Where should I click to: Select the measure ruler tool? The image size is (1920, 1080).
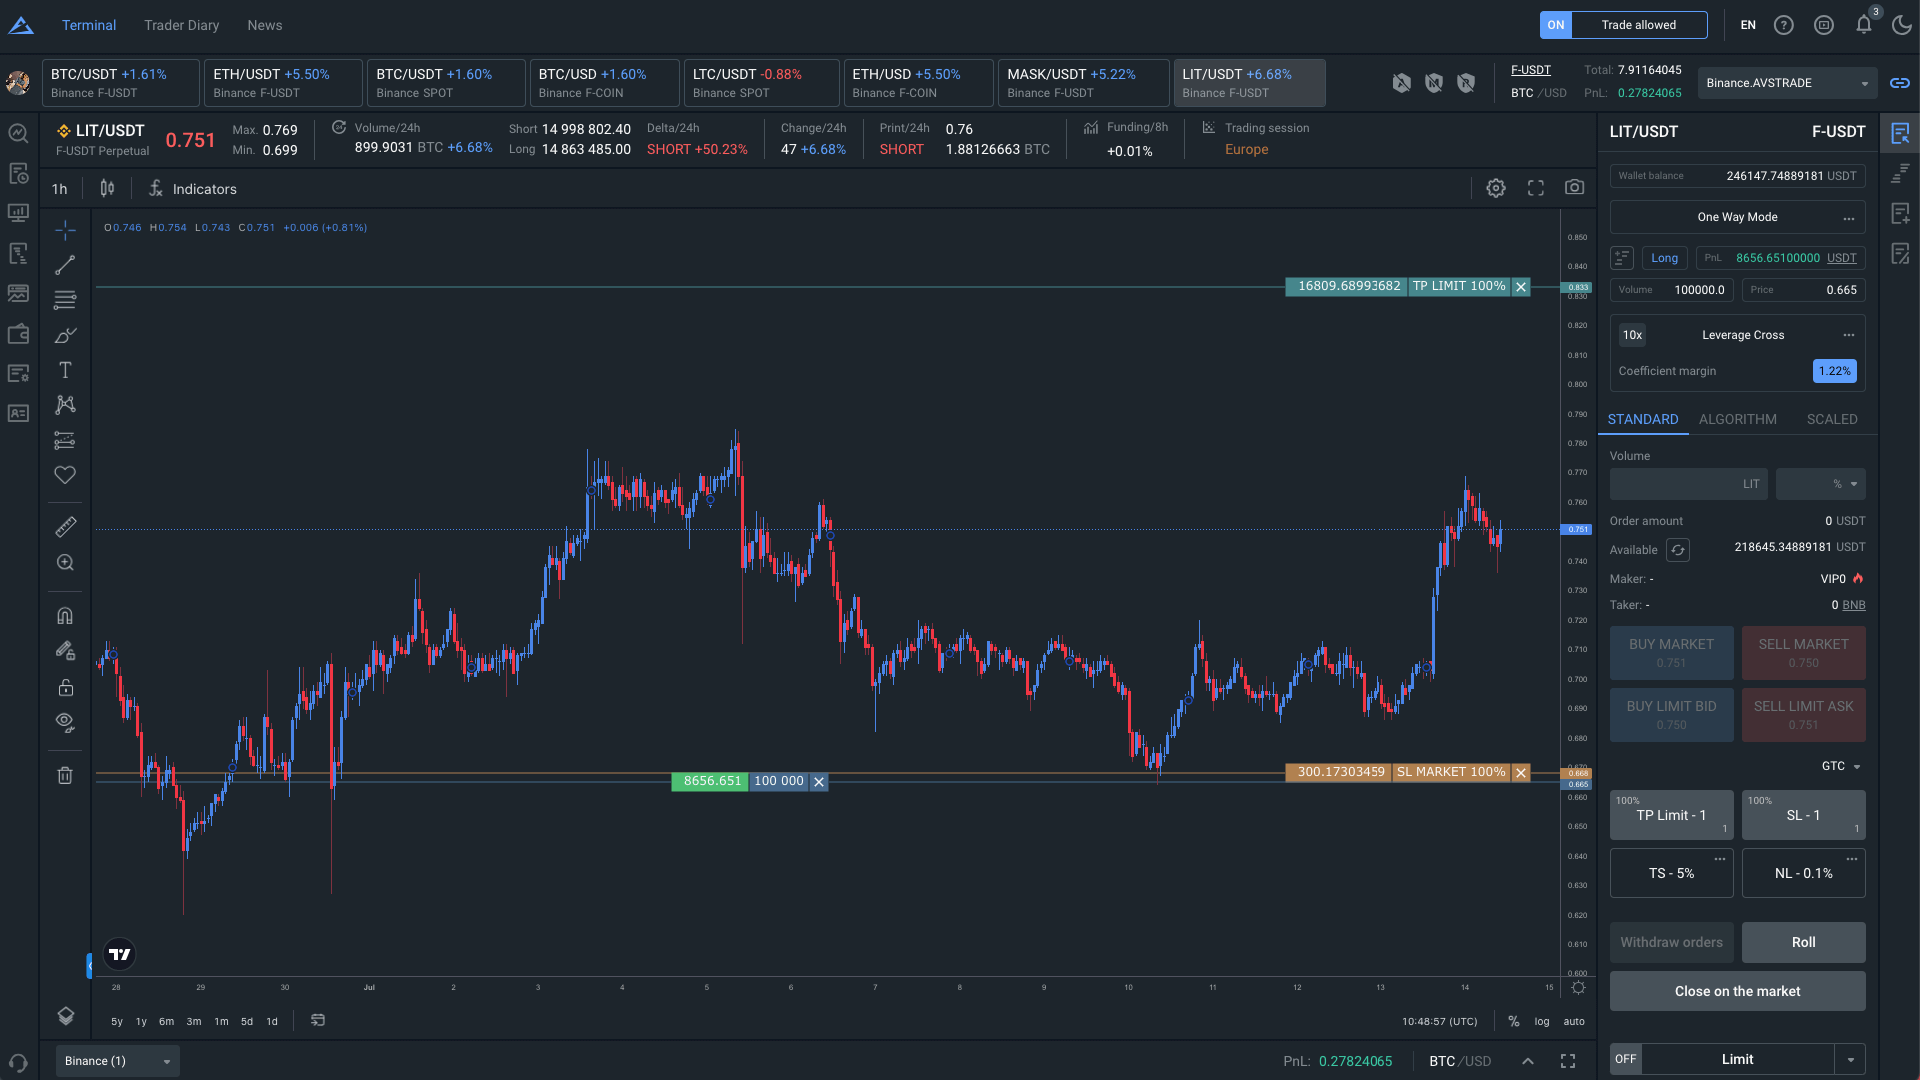64,526
